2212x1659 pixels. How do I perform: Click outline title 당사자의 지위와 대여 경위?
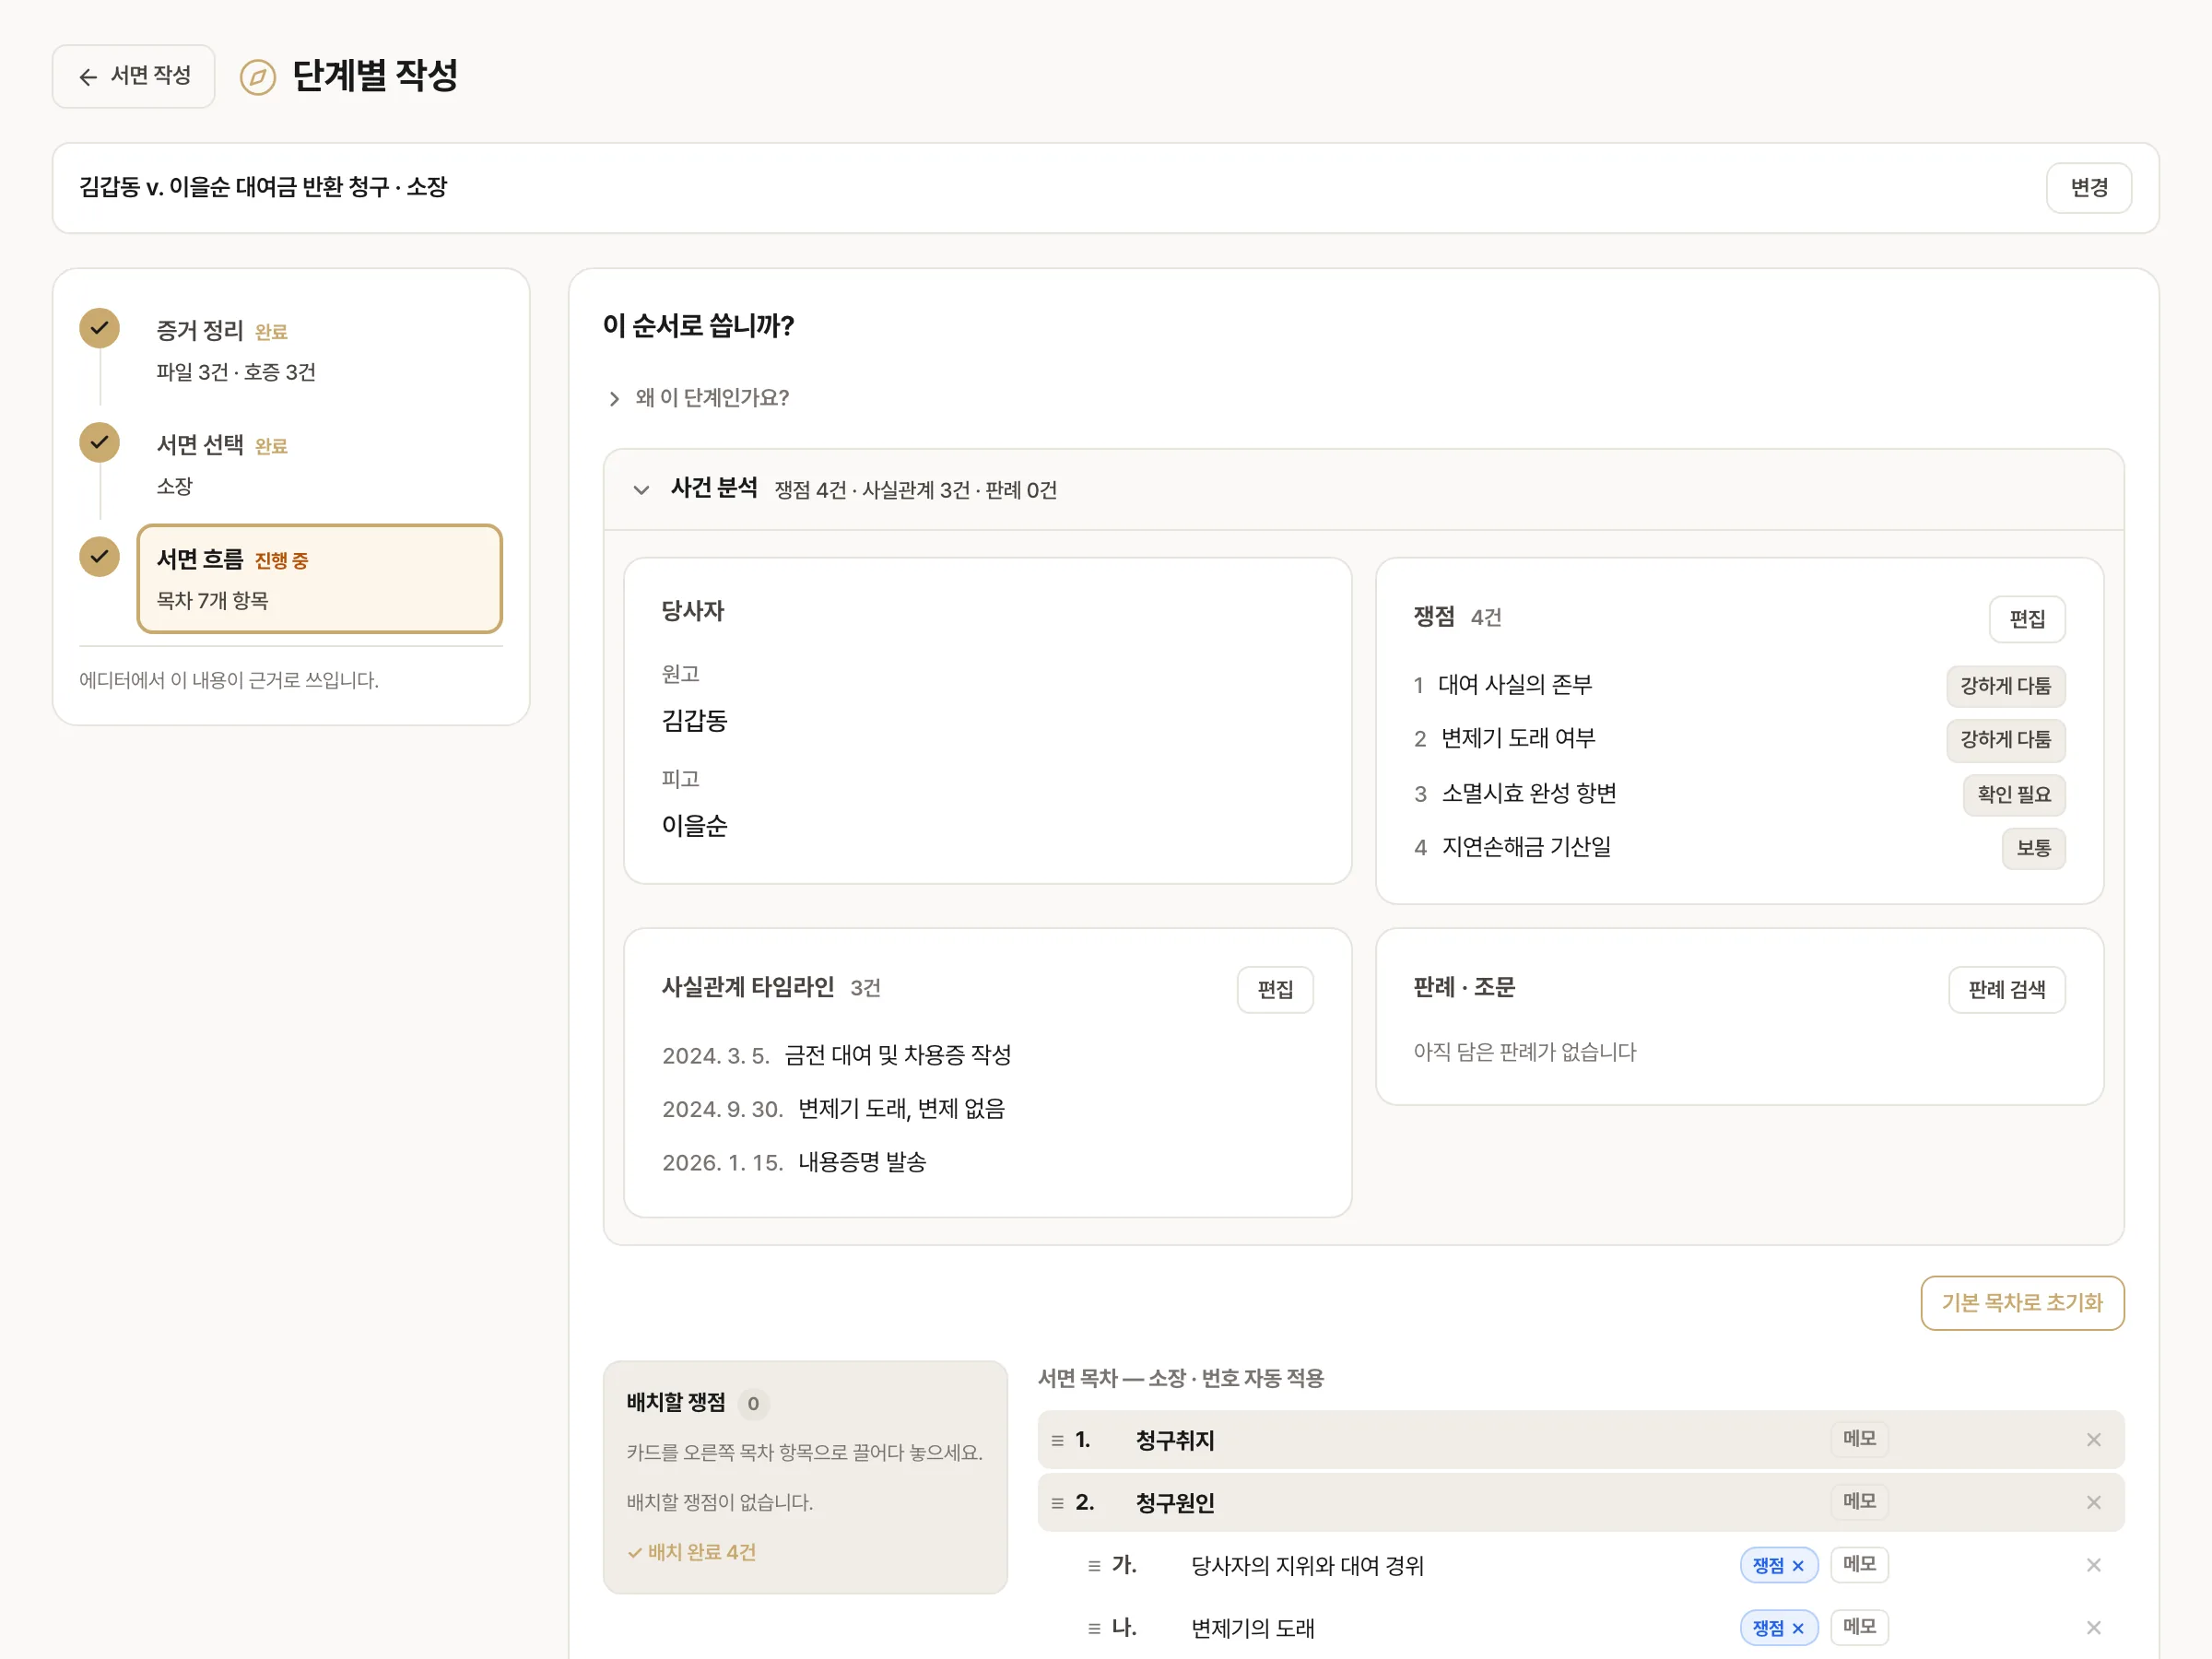pyautogui.click(x=1306, y=1567)
